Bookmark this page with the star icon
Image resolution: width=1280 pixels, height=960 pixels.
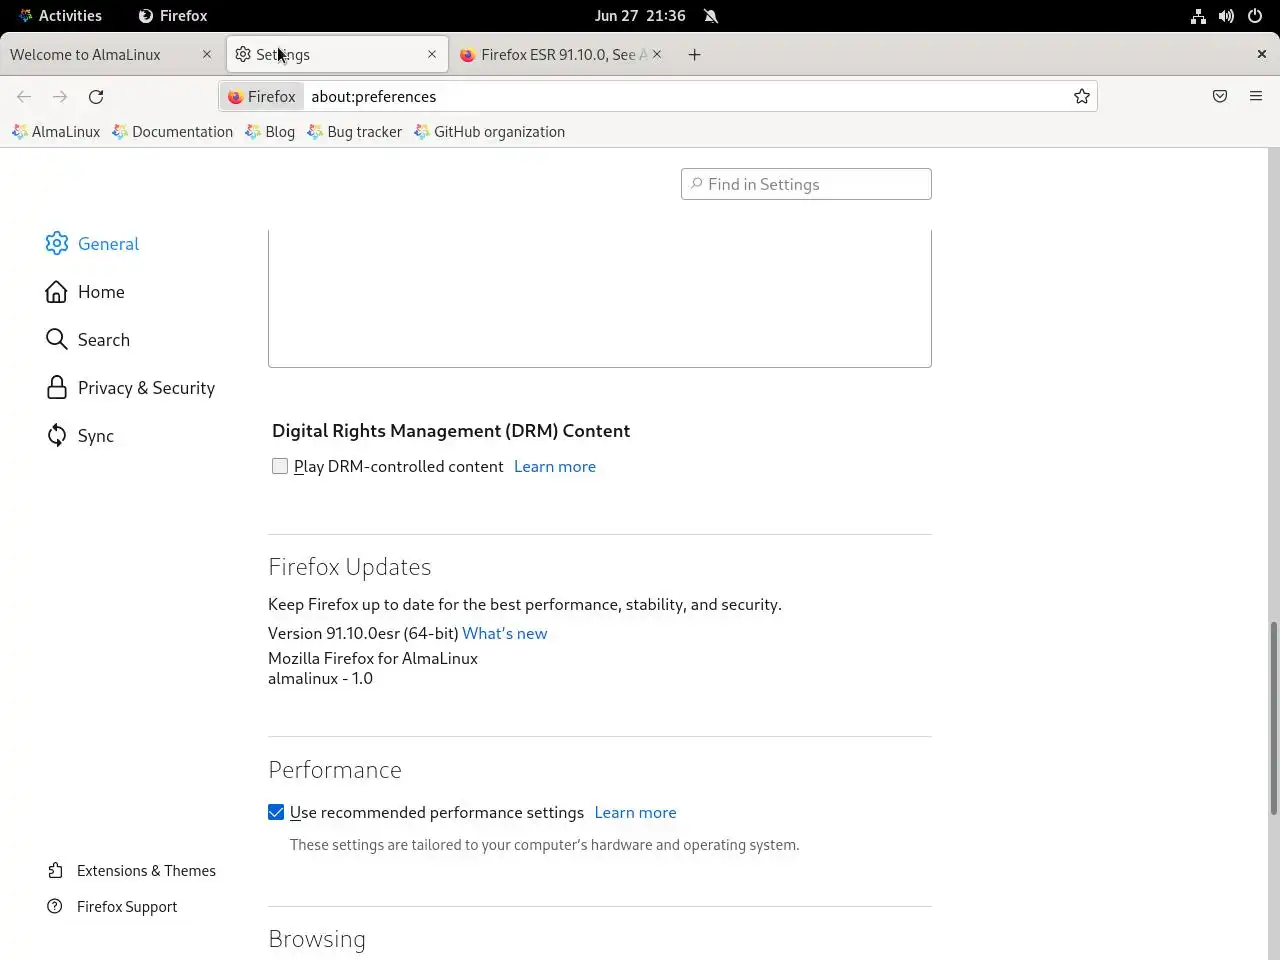pos(1081,96)
